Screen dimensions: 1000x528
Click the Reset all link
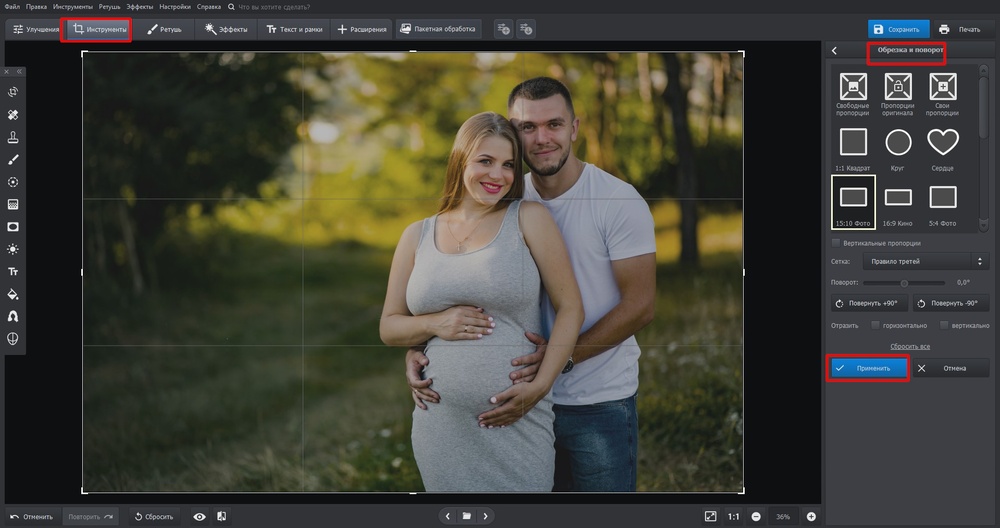(911, 346)
